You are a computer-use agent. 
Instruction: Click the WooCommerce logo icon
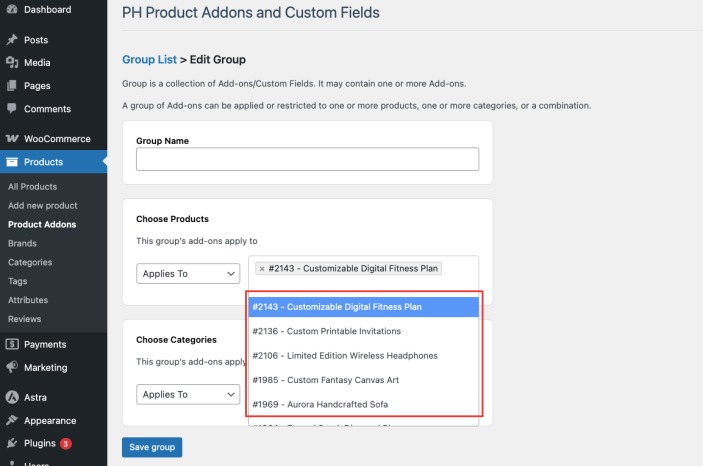click(12, 139)
